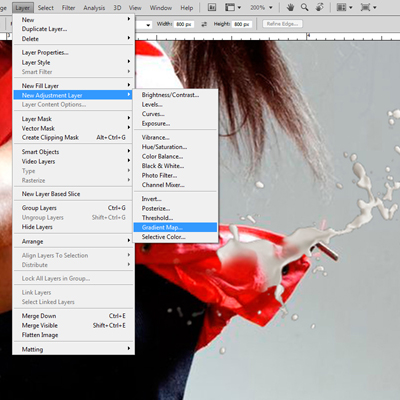
Task: Swap width and height arrows icon
Action: coord(204,24)
